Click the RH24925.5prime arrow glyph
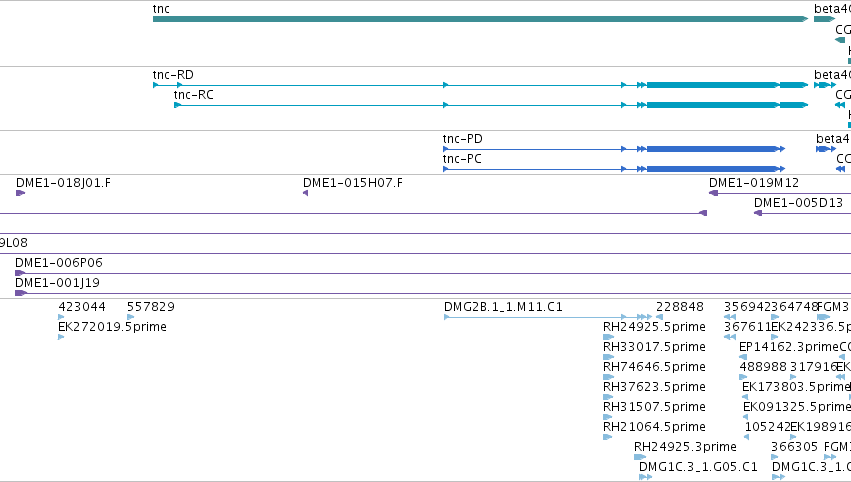 point(608,337)
